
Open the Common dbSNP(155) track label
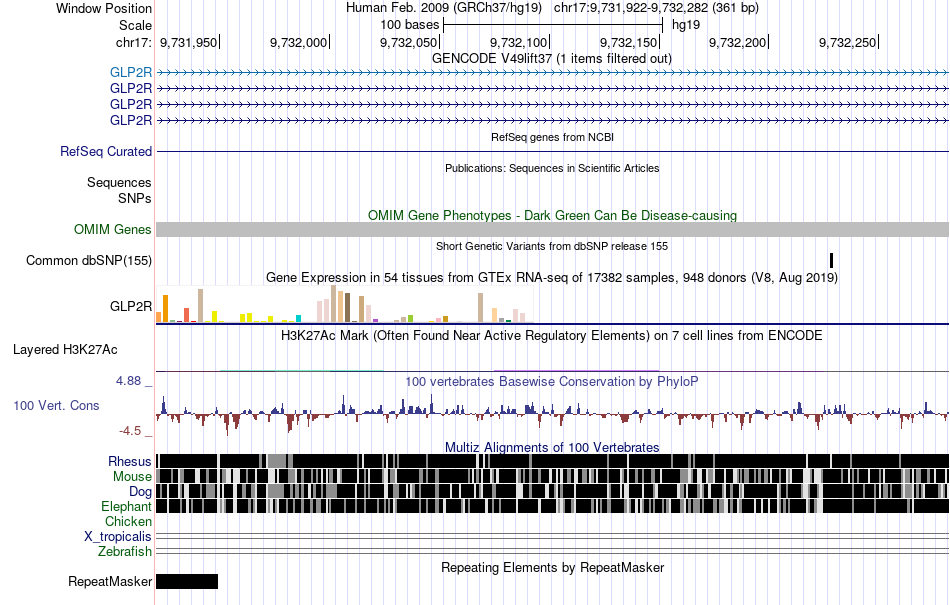(x=89, y=260)
